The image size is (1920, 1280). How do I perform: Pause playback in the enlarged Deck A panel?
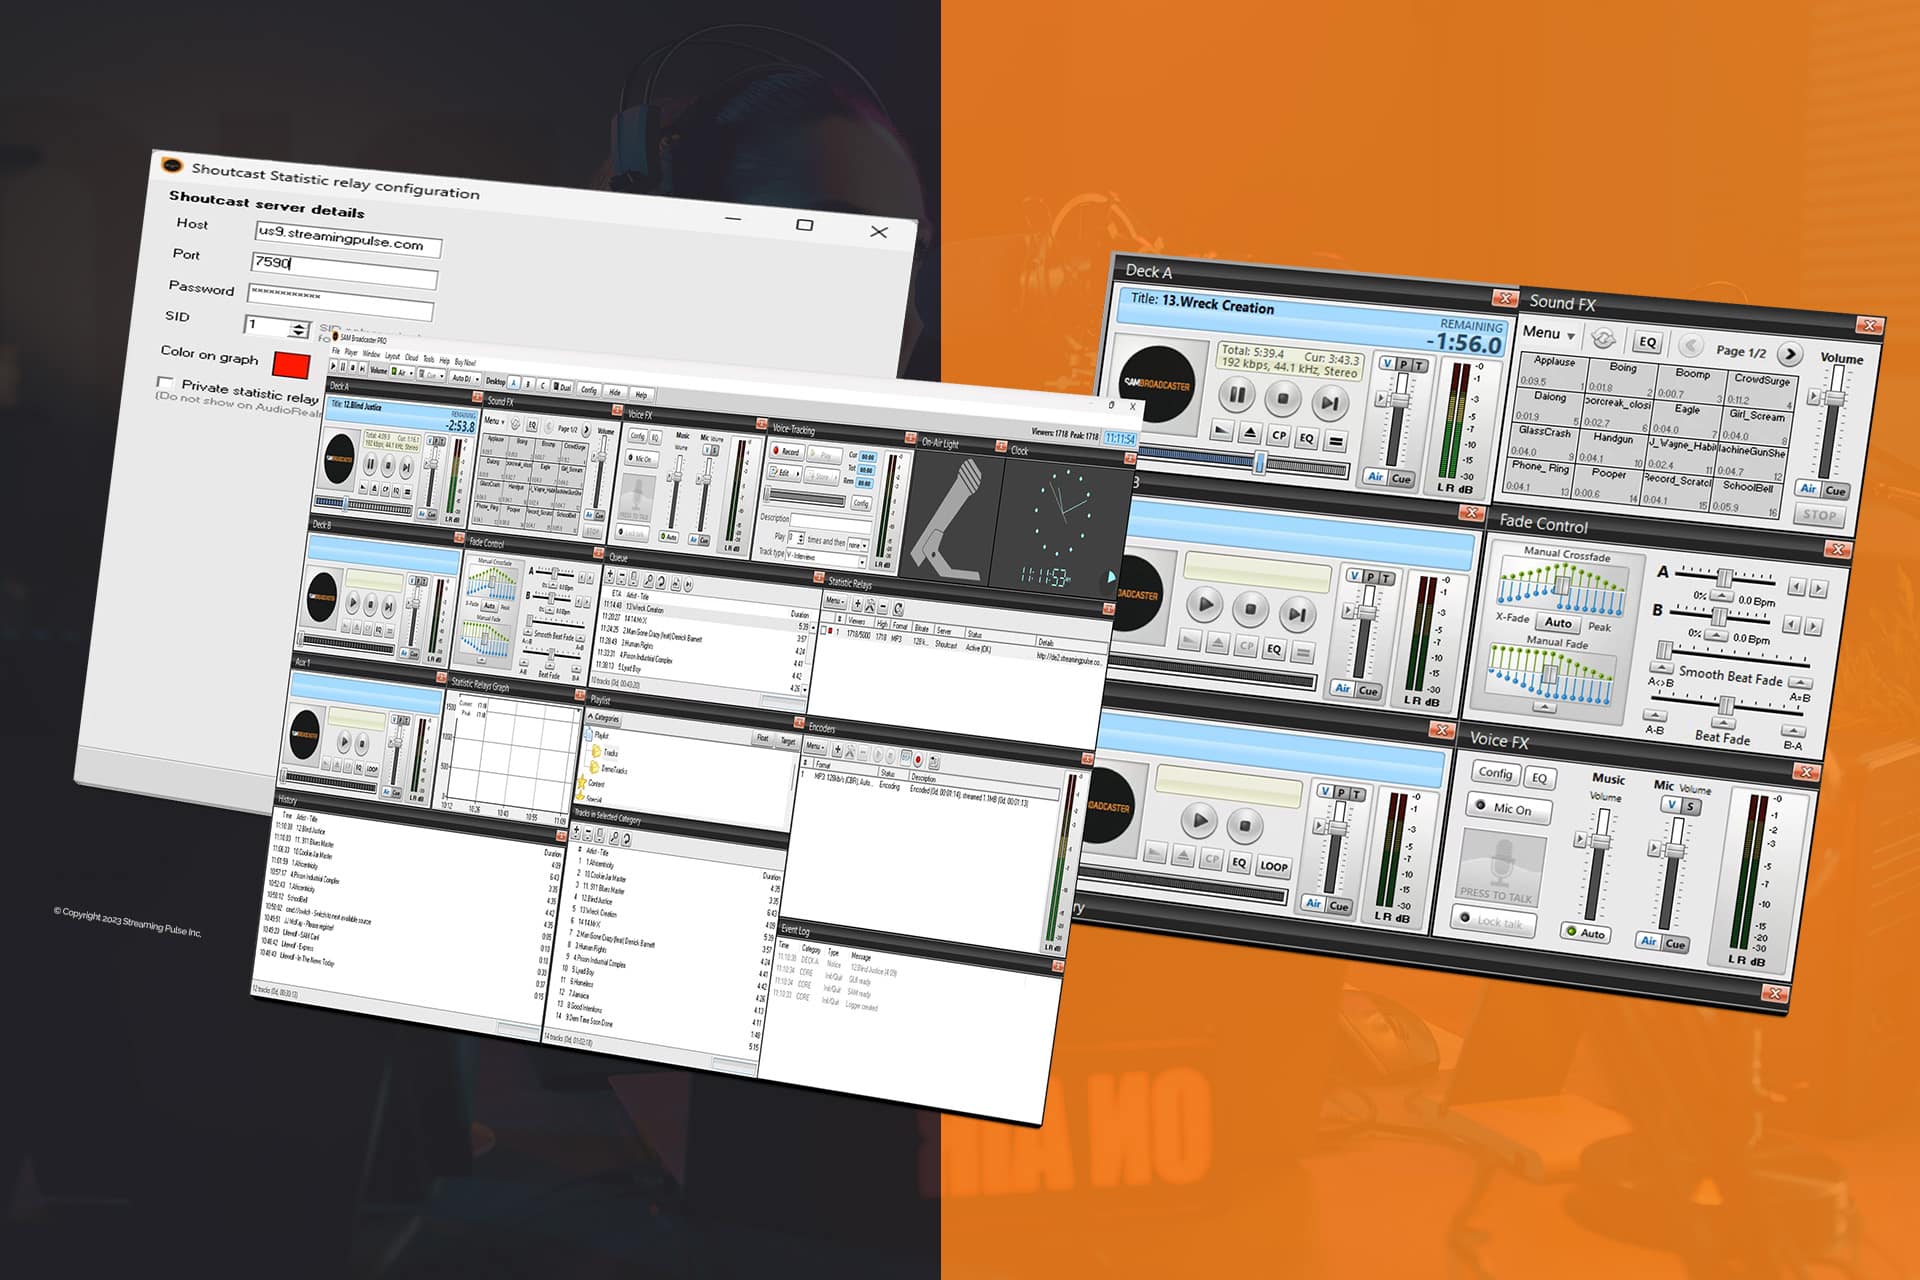click(x=1237, y=395)
